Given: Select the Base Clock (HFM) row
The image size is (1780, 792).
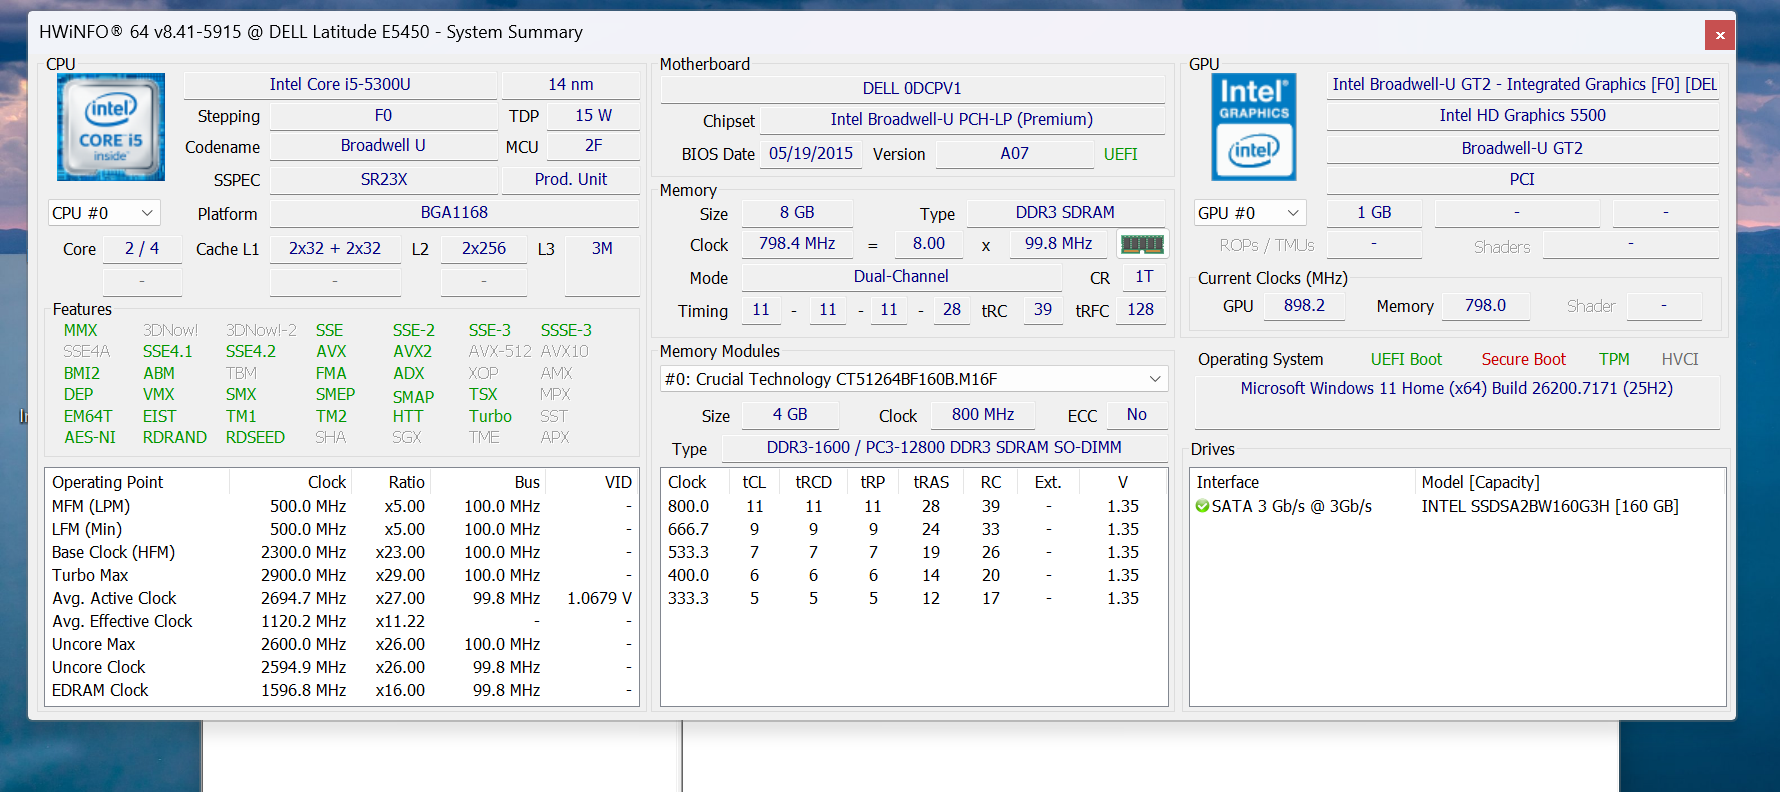Looking at the screenshot, I should coord(342,553).
